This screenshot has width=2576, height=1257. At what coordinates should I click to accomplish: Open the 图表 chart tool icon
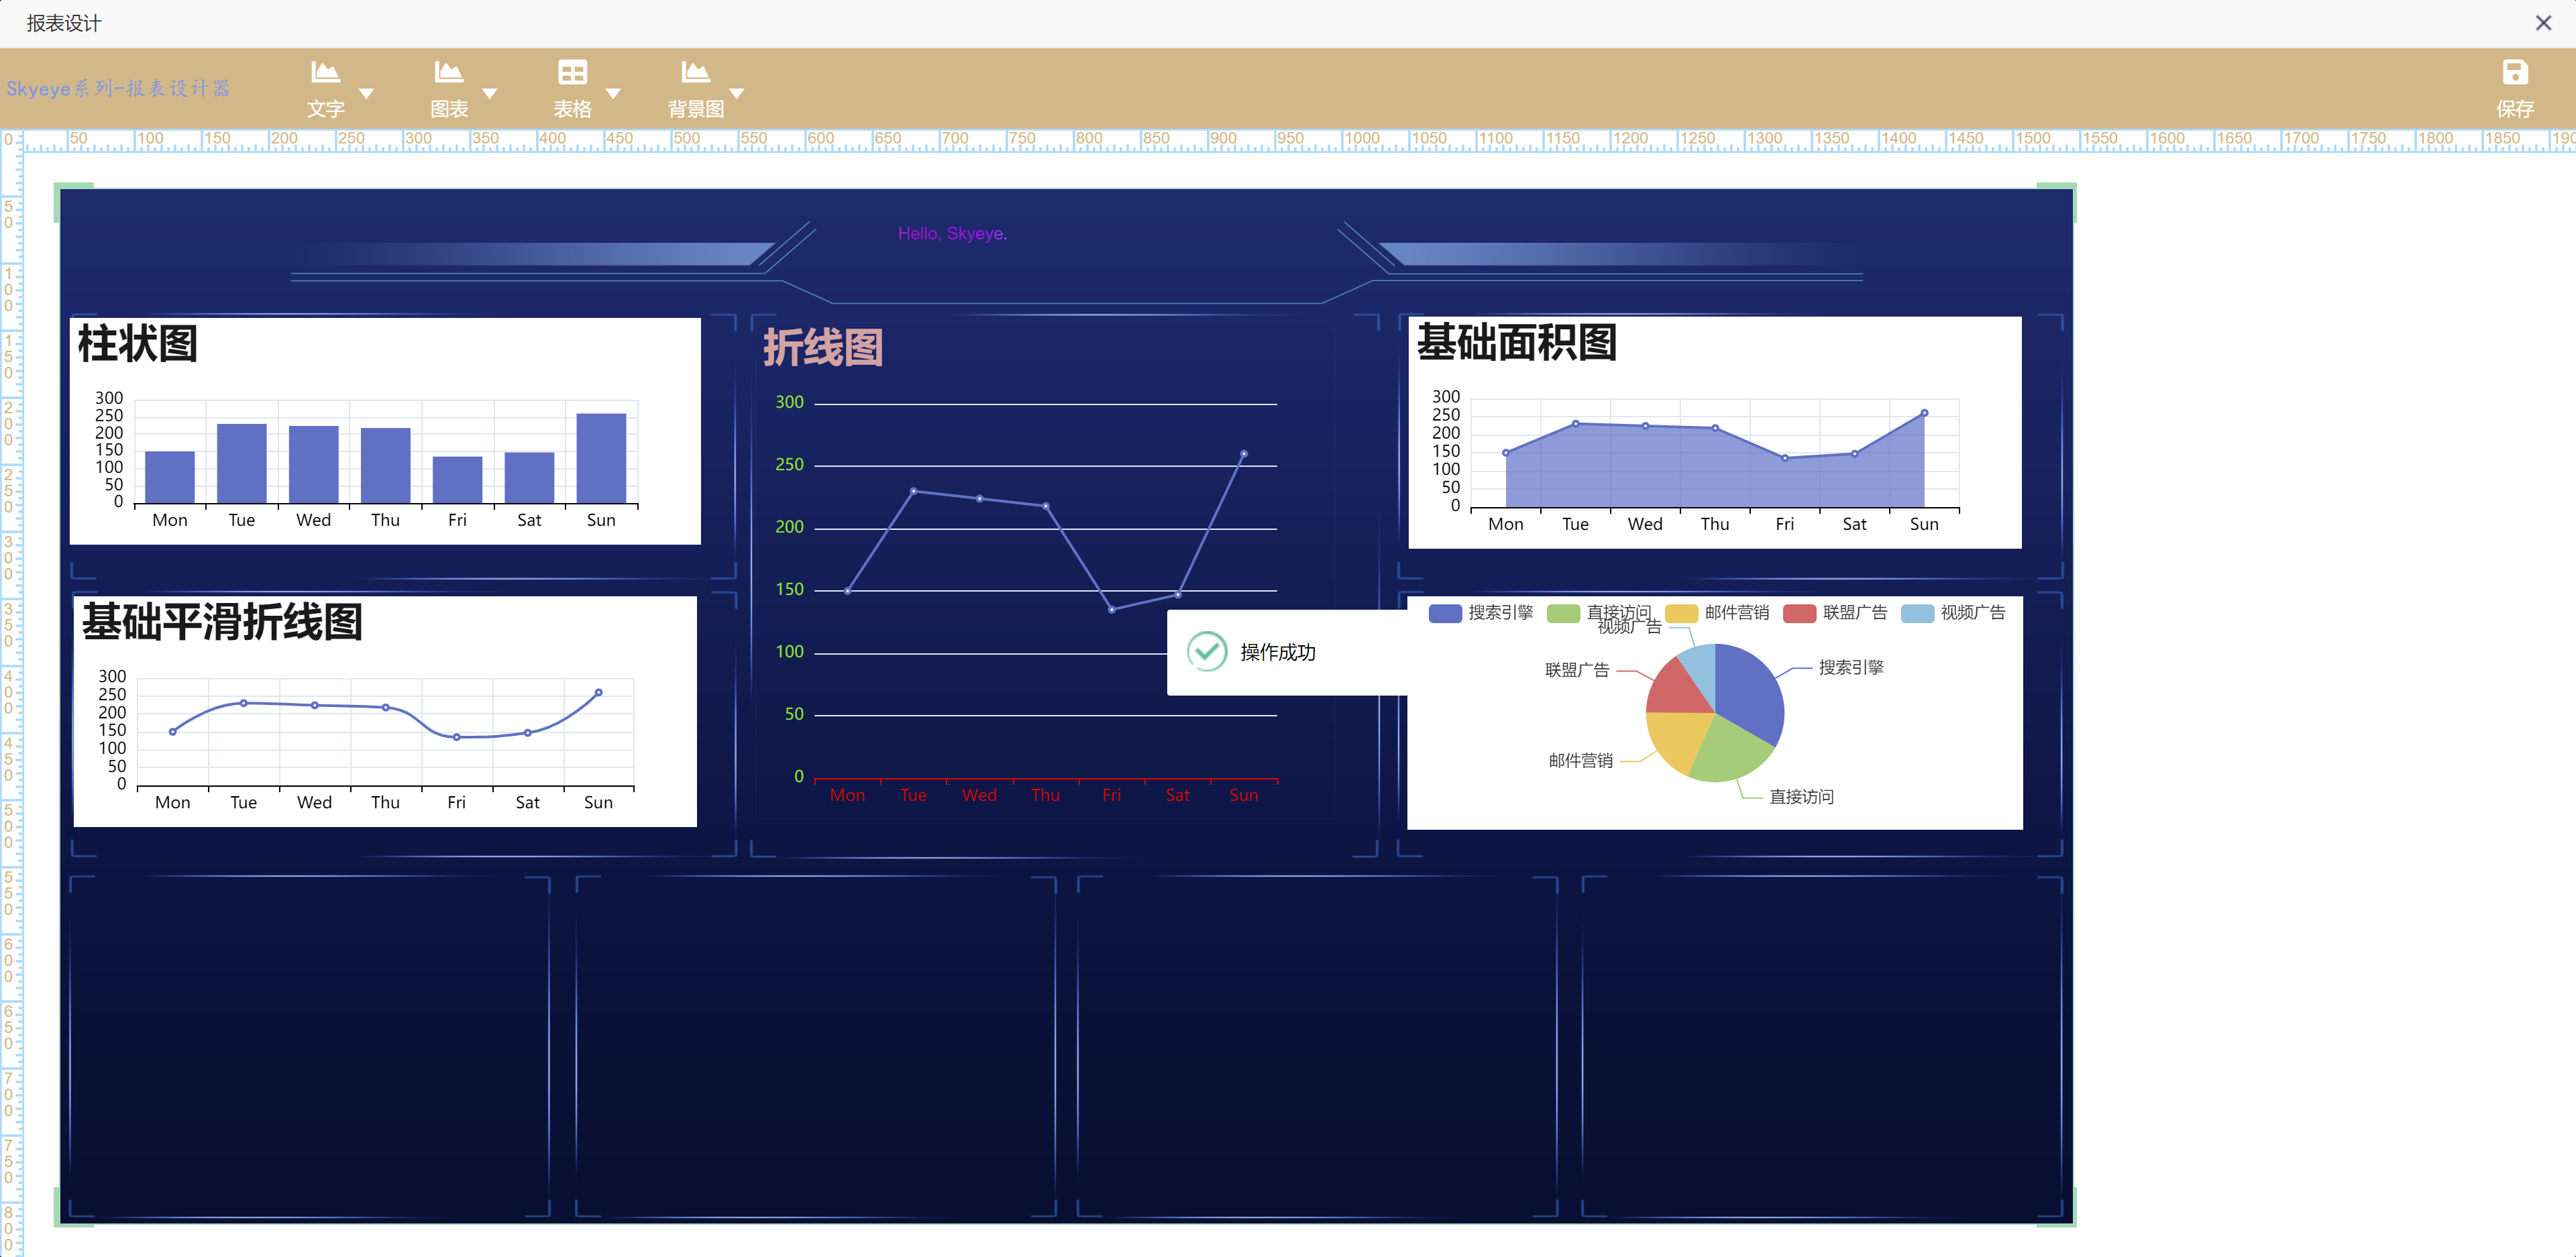(x=448, y=72)
